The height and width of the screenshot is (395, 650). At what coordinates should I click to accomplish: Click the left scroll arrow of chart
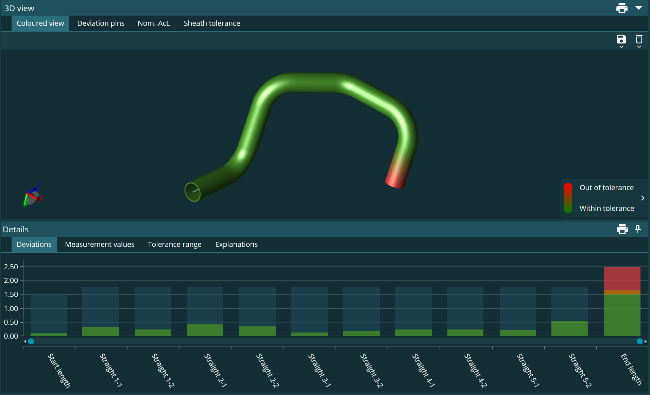point(25,342)
